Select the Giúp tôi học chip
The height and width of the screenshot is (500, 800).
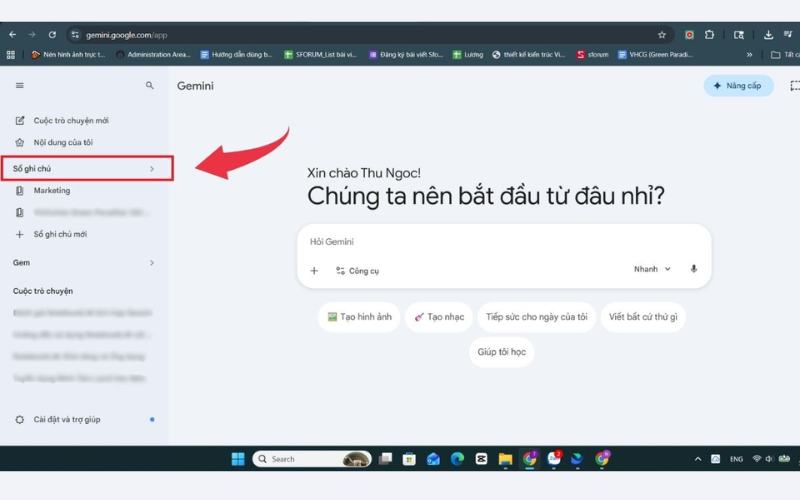click(x=502, y=352)
